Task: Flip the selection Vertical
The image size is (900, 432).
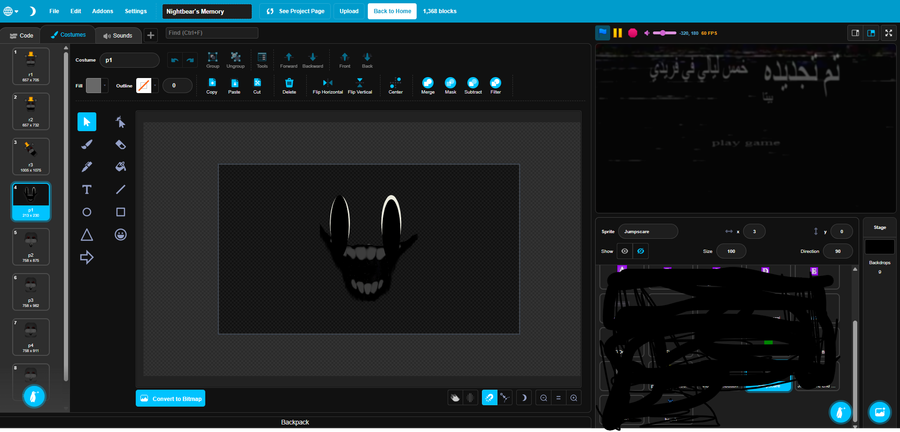Action: [360, 86]
